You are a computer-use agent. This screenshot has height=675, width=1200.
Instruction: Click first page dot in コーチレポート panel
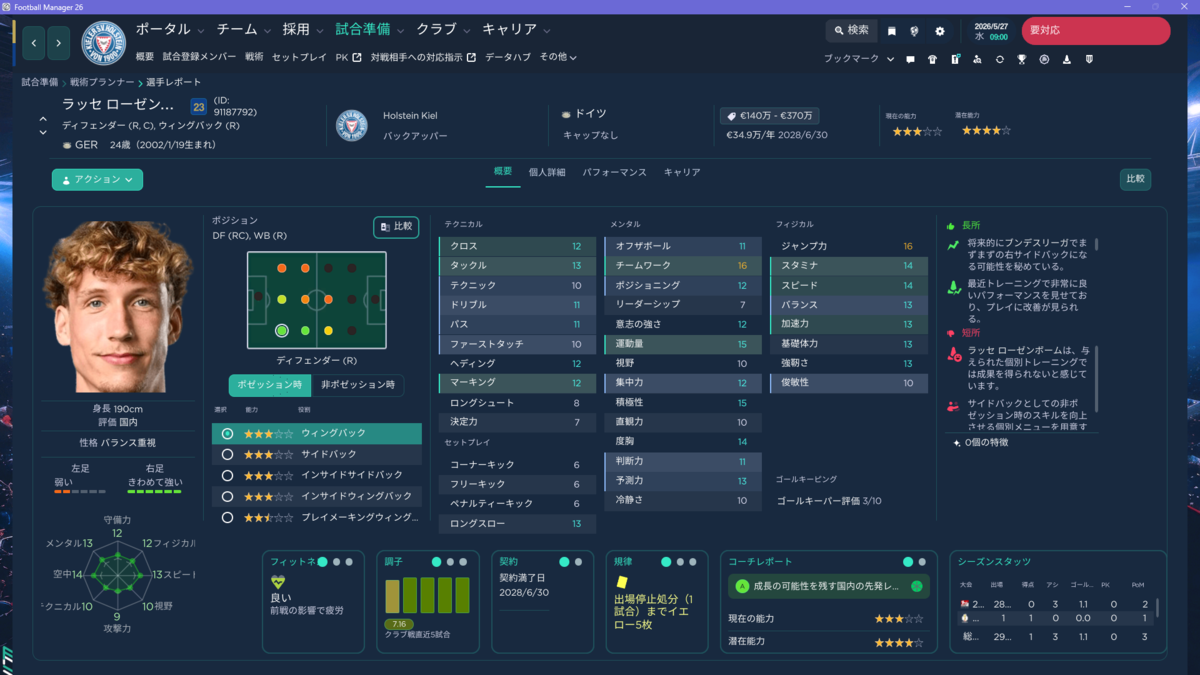tap(908, 562)
